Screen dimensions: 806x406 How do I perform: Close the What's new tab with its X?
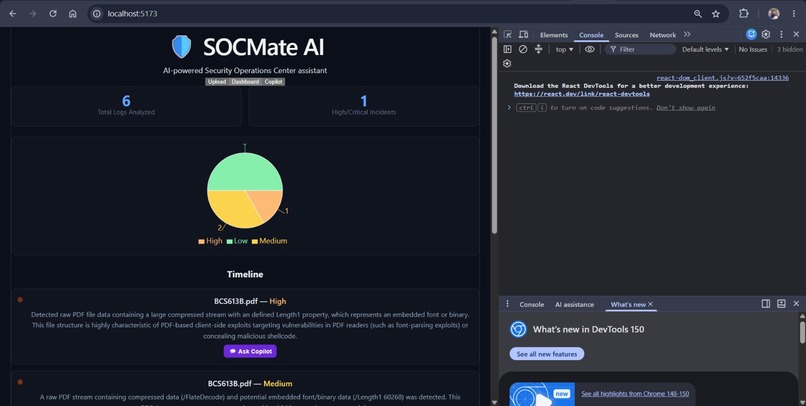pyautogui.click(x=650, y=304)
